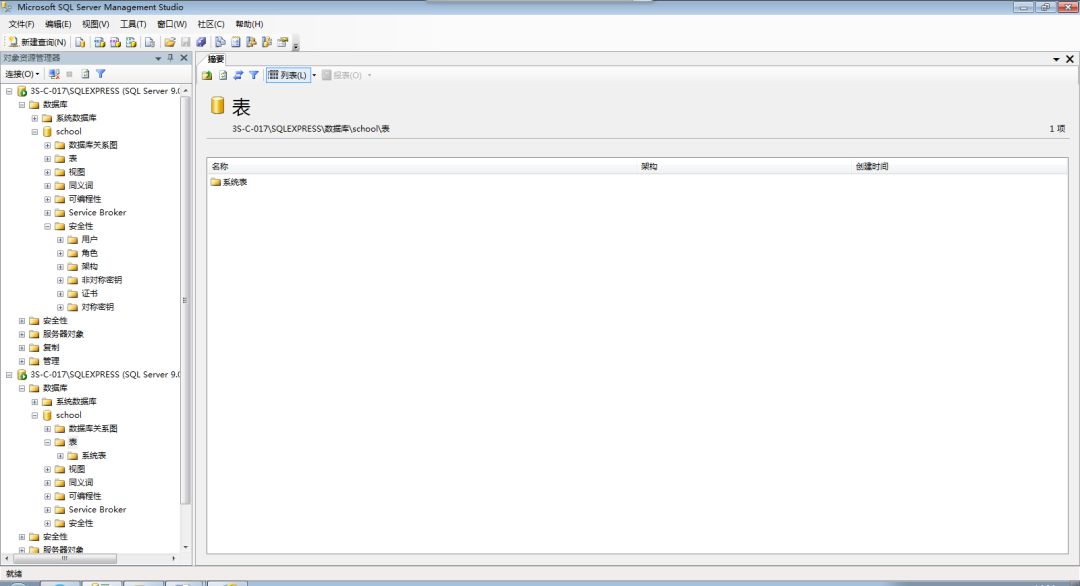The width and height of the screenshot is (1080, 586).
Task: Open the active files dropdown in Summary pane
Action: click(1056, 60)
